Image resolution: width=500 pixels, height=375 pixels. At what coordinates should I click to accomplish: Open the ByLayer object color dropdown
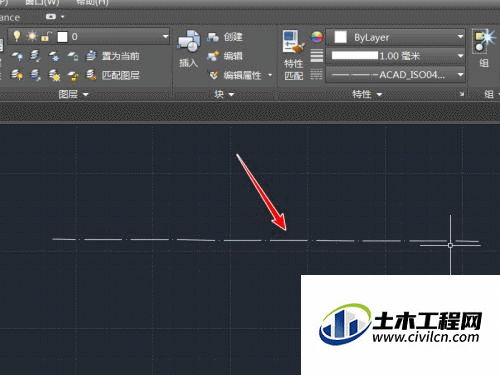click(x=460, y=37)
